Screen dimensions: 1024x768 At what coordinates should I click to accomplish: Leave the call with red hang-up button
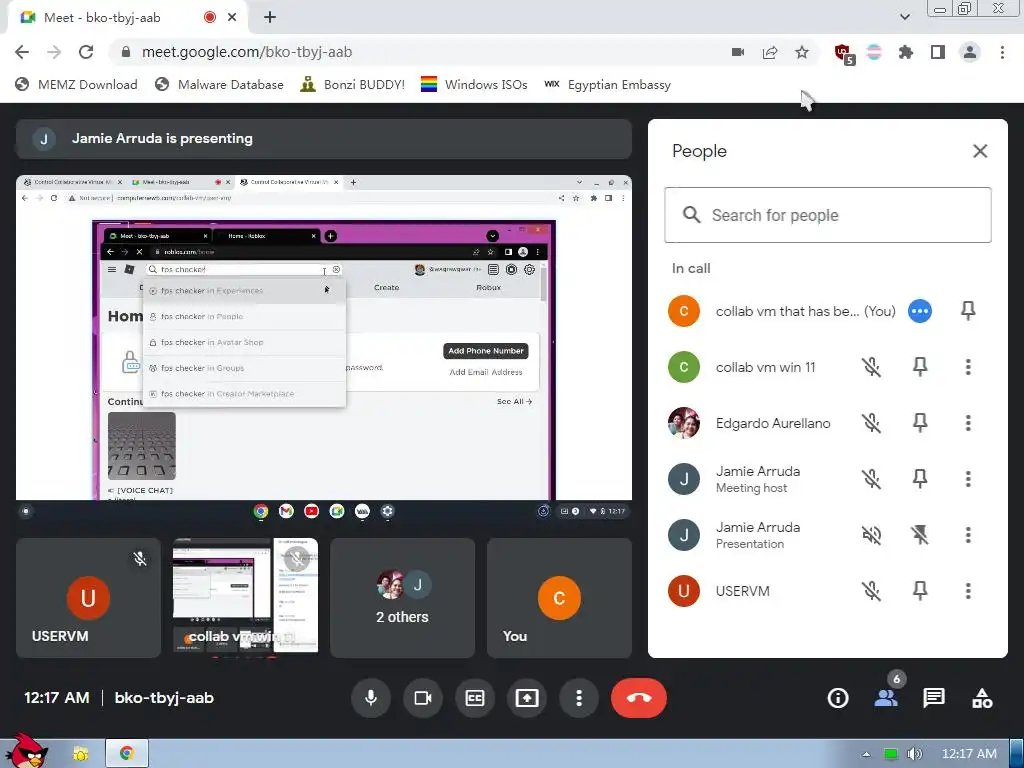click(639, 698)
